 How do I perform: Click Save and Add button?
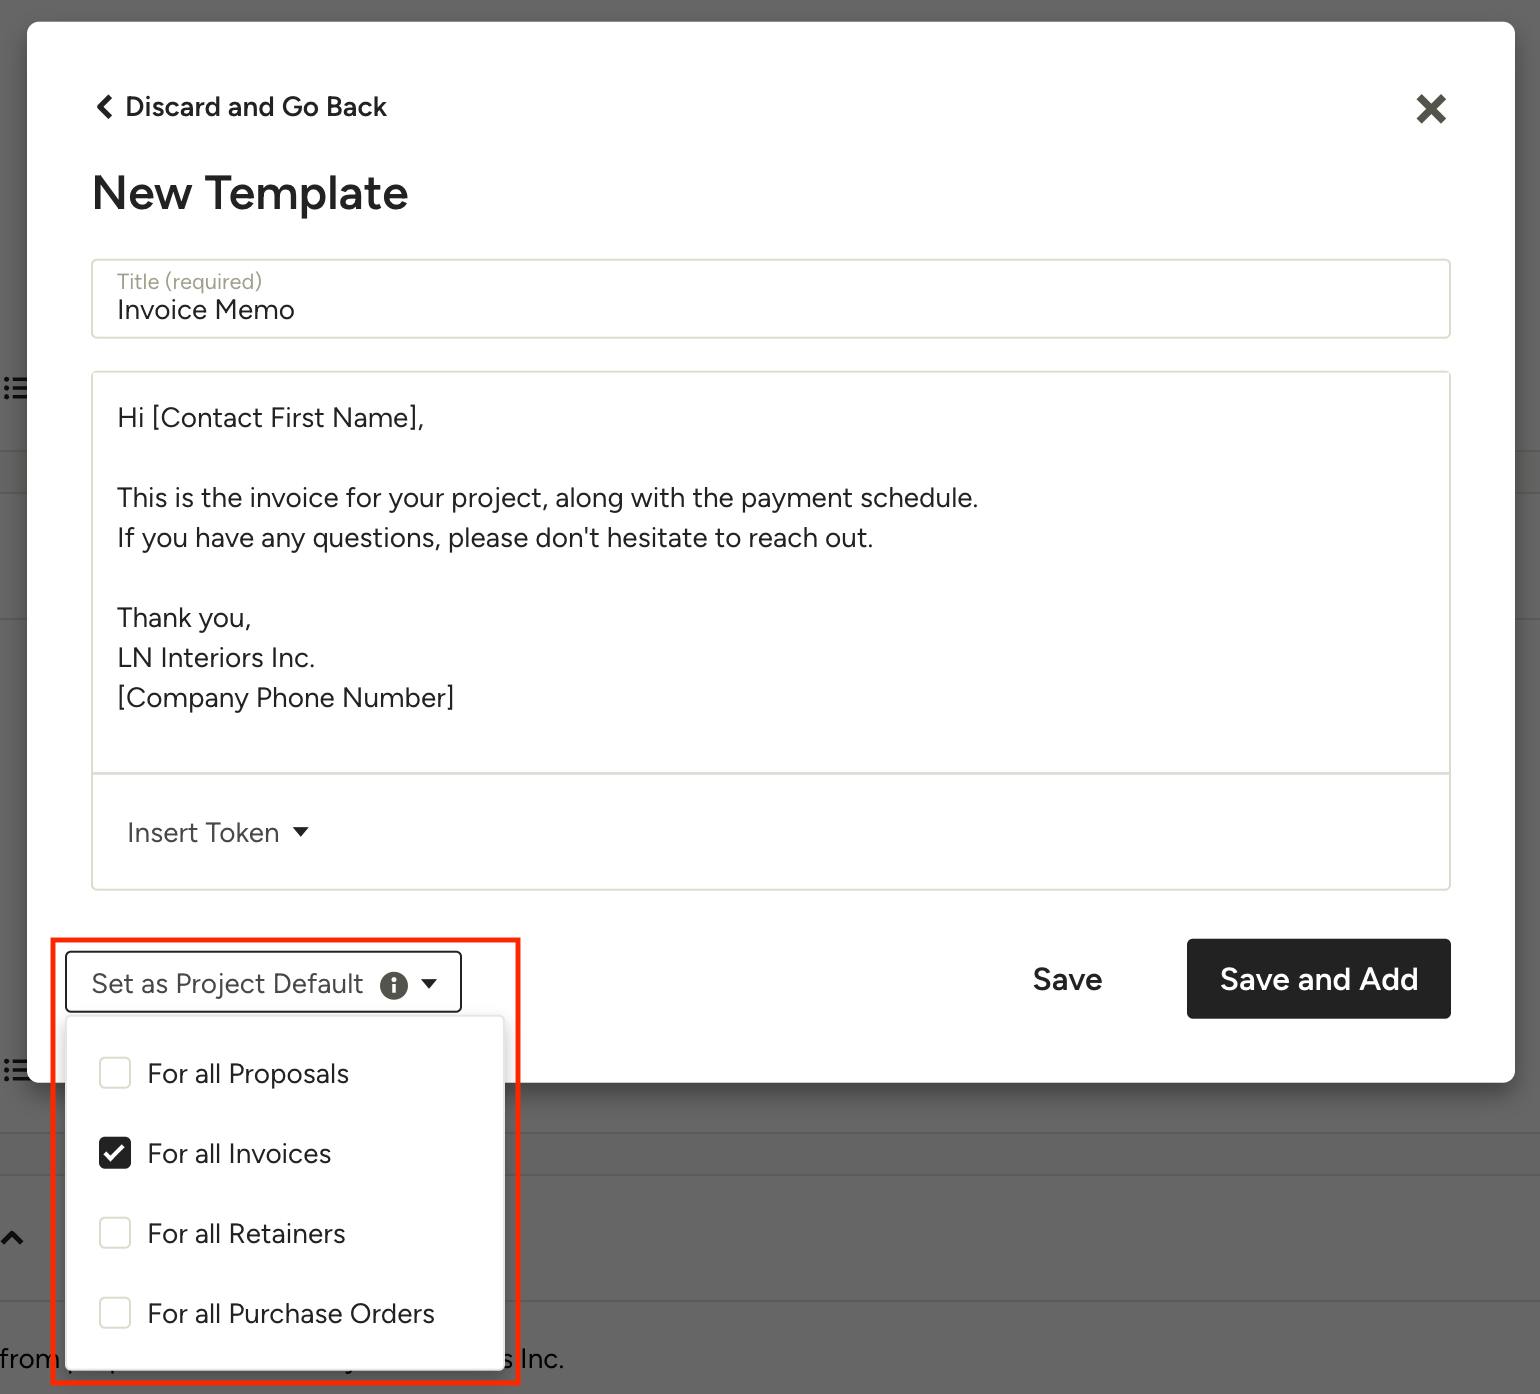1319,979
